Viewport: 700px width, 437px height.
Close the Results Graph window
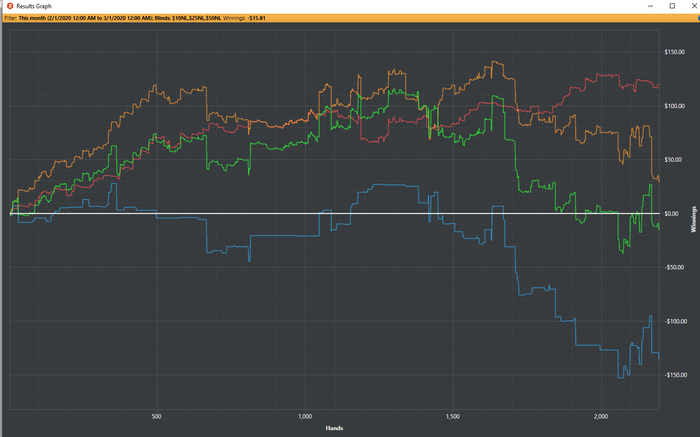[694, 6]
